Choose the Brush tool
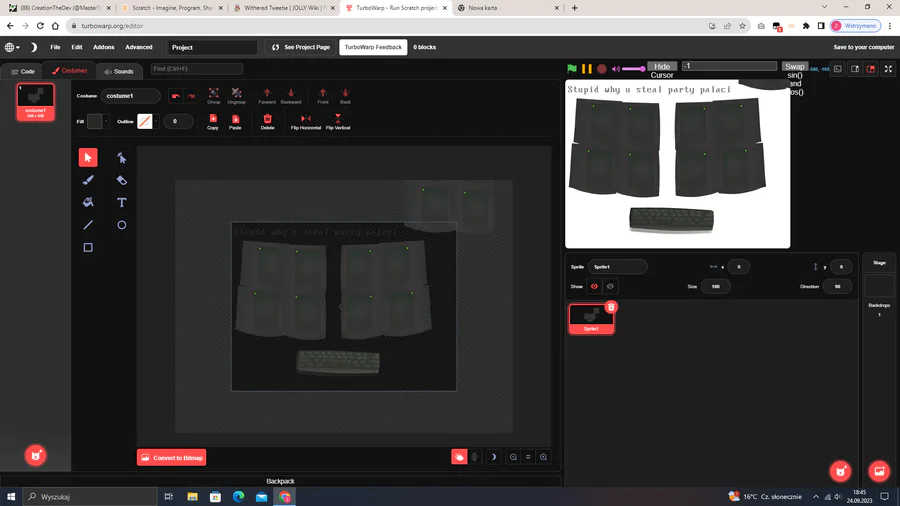The height and width of the screenshot is (506, 900). tap(88, 180)
